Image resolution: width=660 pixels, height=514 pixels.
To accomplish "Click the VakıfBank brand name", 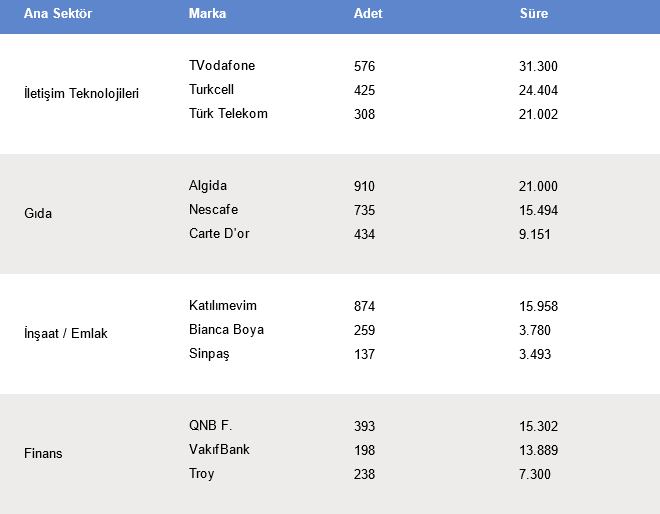I will coord(219,450).
